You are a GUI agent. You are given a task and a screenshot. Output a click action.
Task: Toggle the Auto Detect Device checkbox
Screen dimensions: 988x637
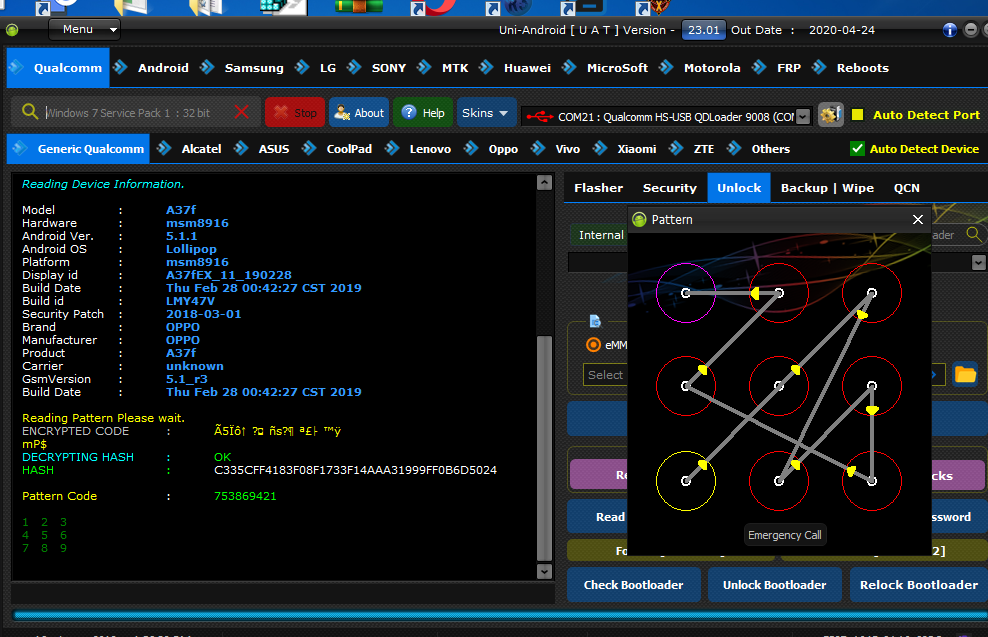tap(857, 149)
